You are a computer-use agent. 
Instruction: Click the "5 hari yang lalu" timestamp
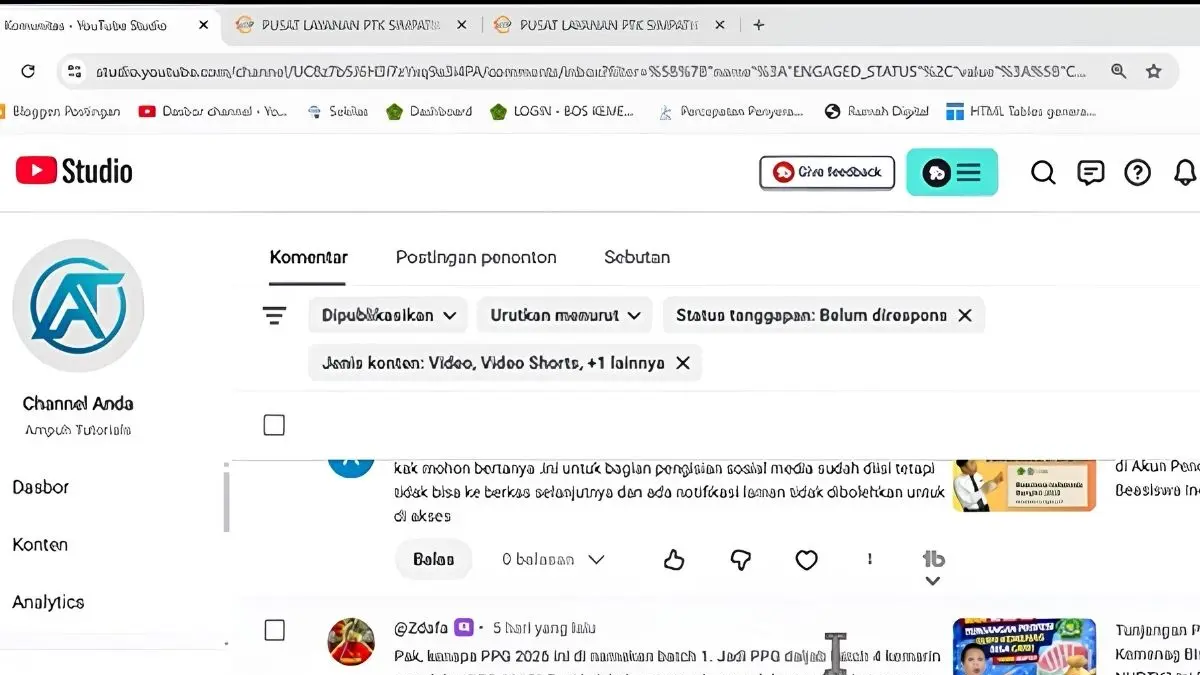pos(544,628)
